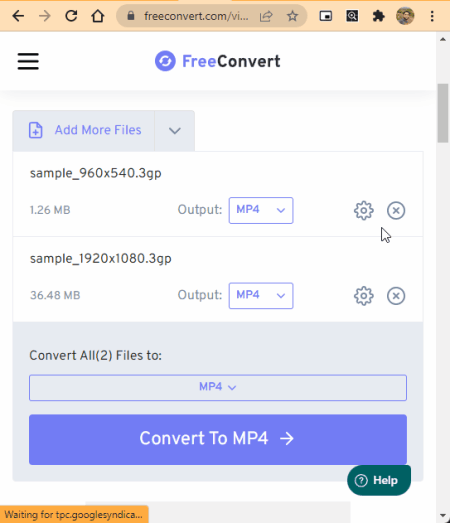Open the Chrome three-dot menu
The height and width of the screenshot is (523, 450).
(x=432, y=16)
